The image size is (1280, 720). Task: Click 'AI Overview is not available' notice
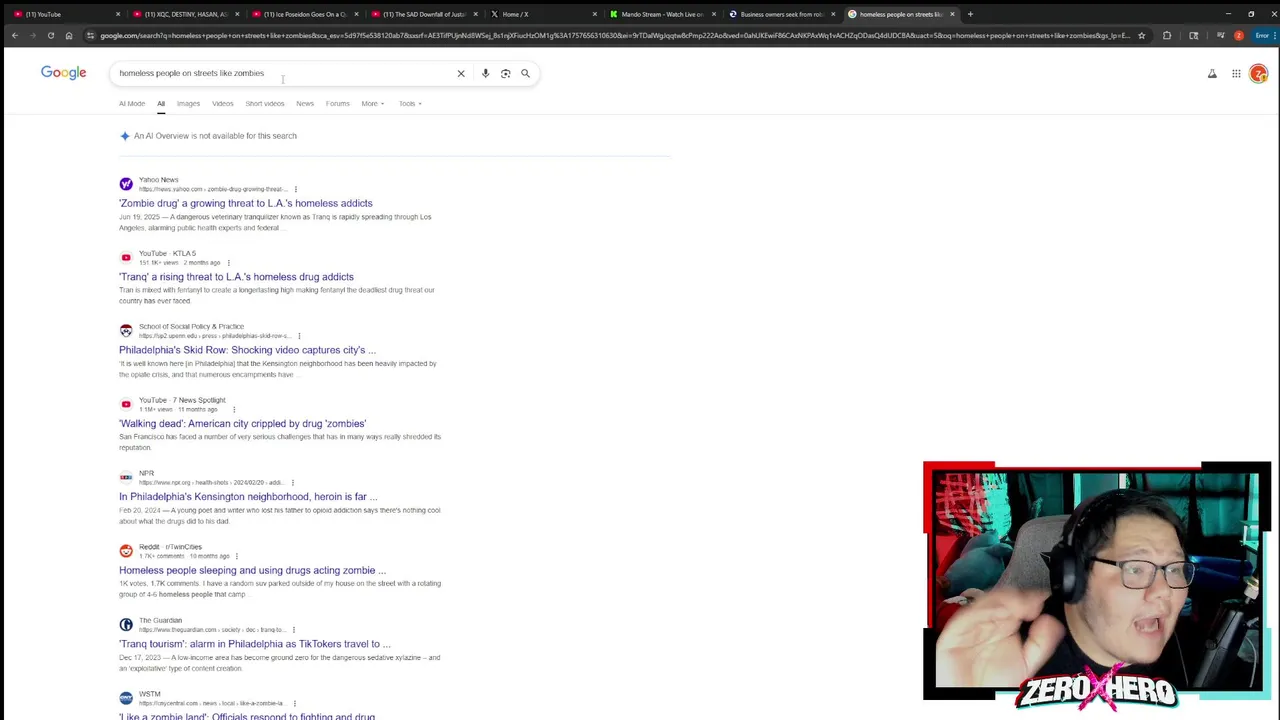(x=215, y=136)
